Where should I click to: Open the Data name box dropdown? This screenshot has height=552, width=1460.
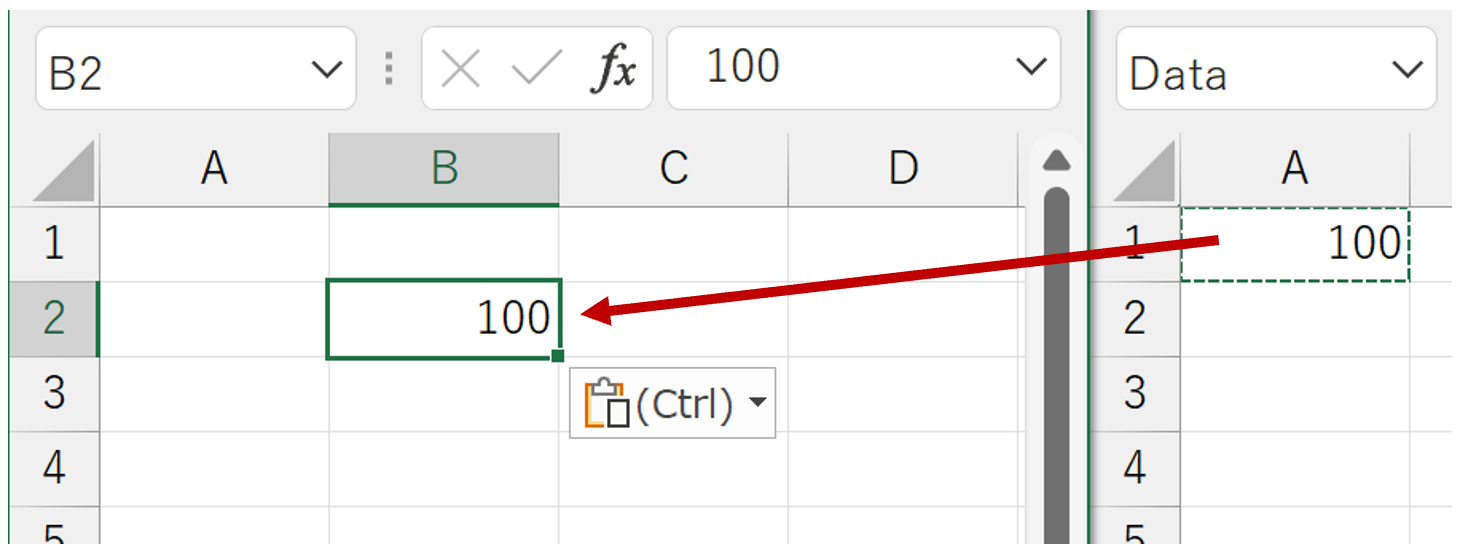[1407, 69]
